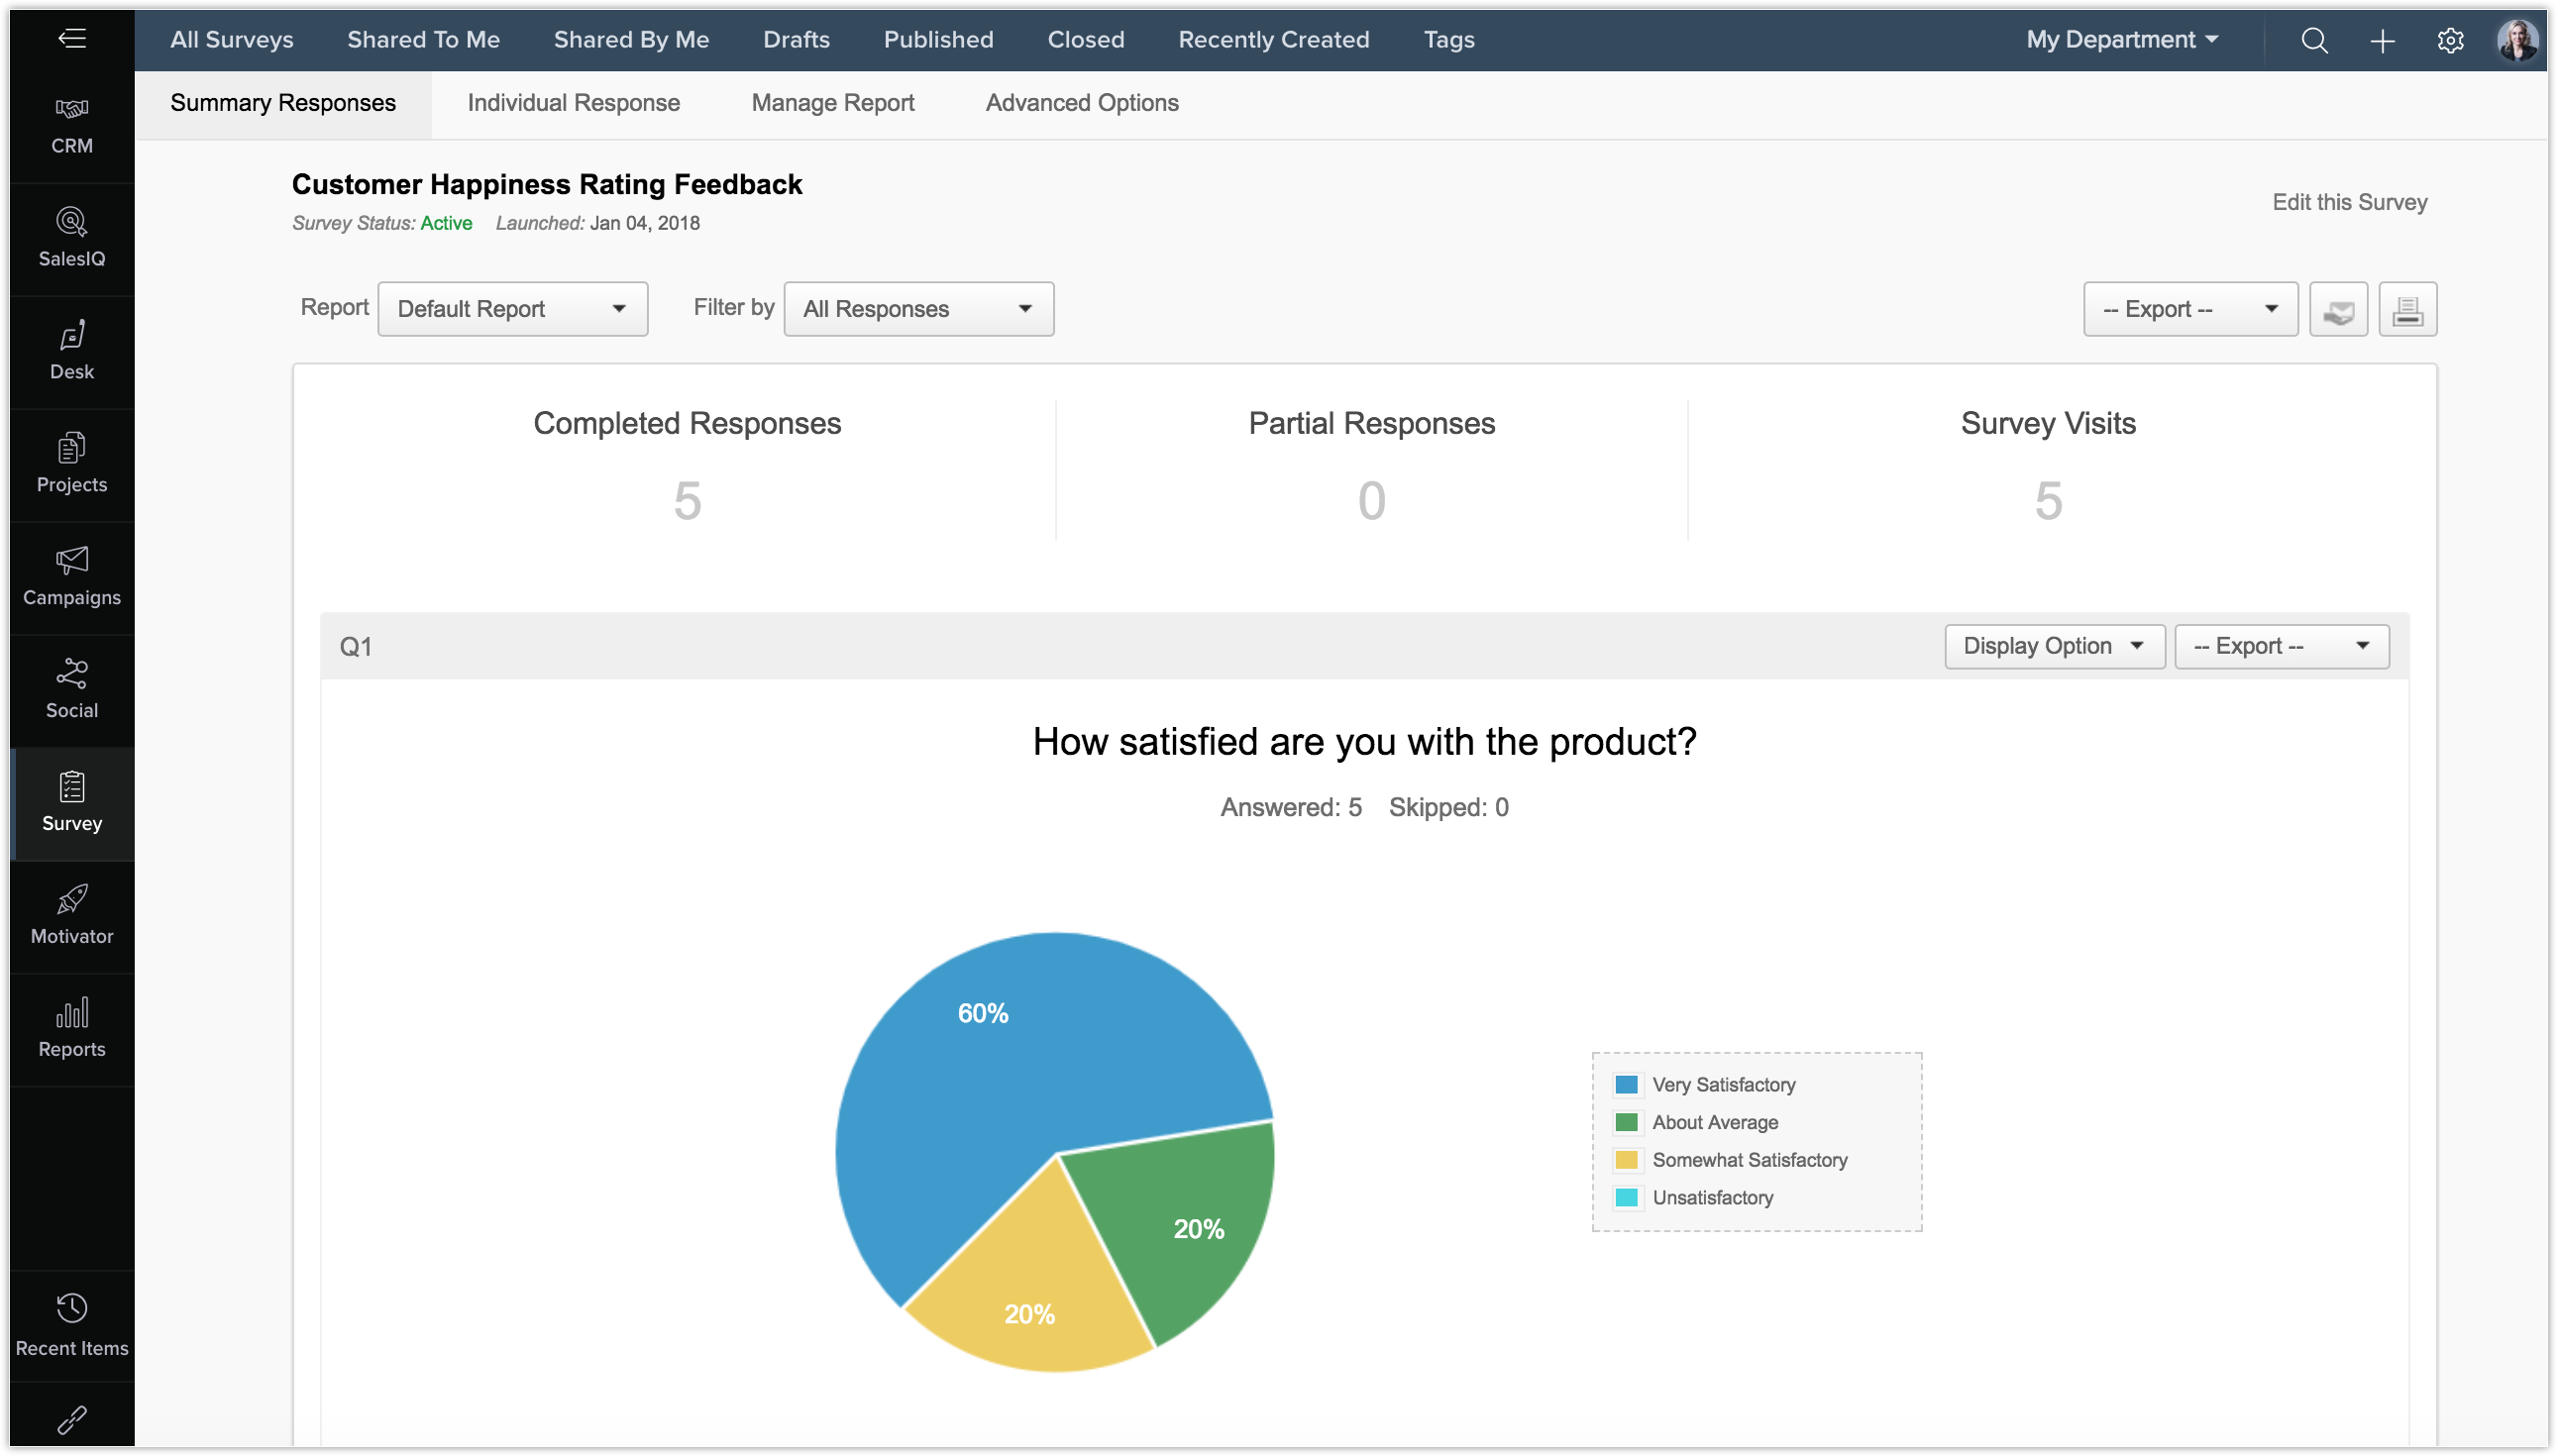Viewport: 2557px width, 1456px height.
Task: Collapse the sidebar menu icon
Action: 71,39
